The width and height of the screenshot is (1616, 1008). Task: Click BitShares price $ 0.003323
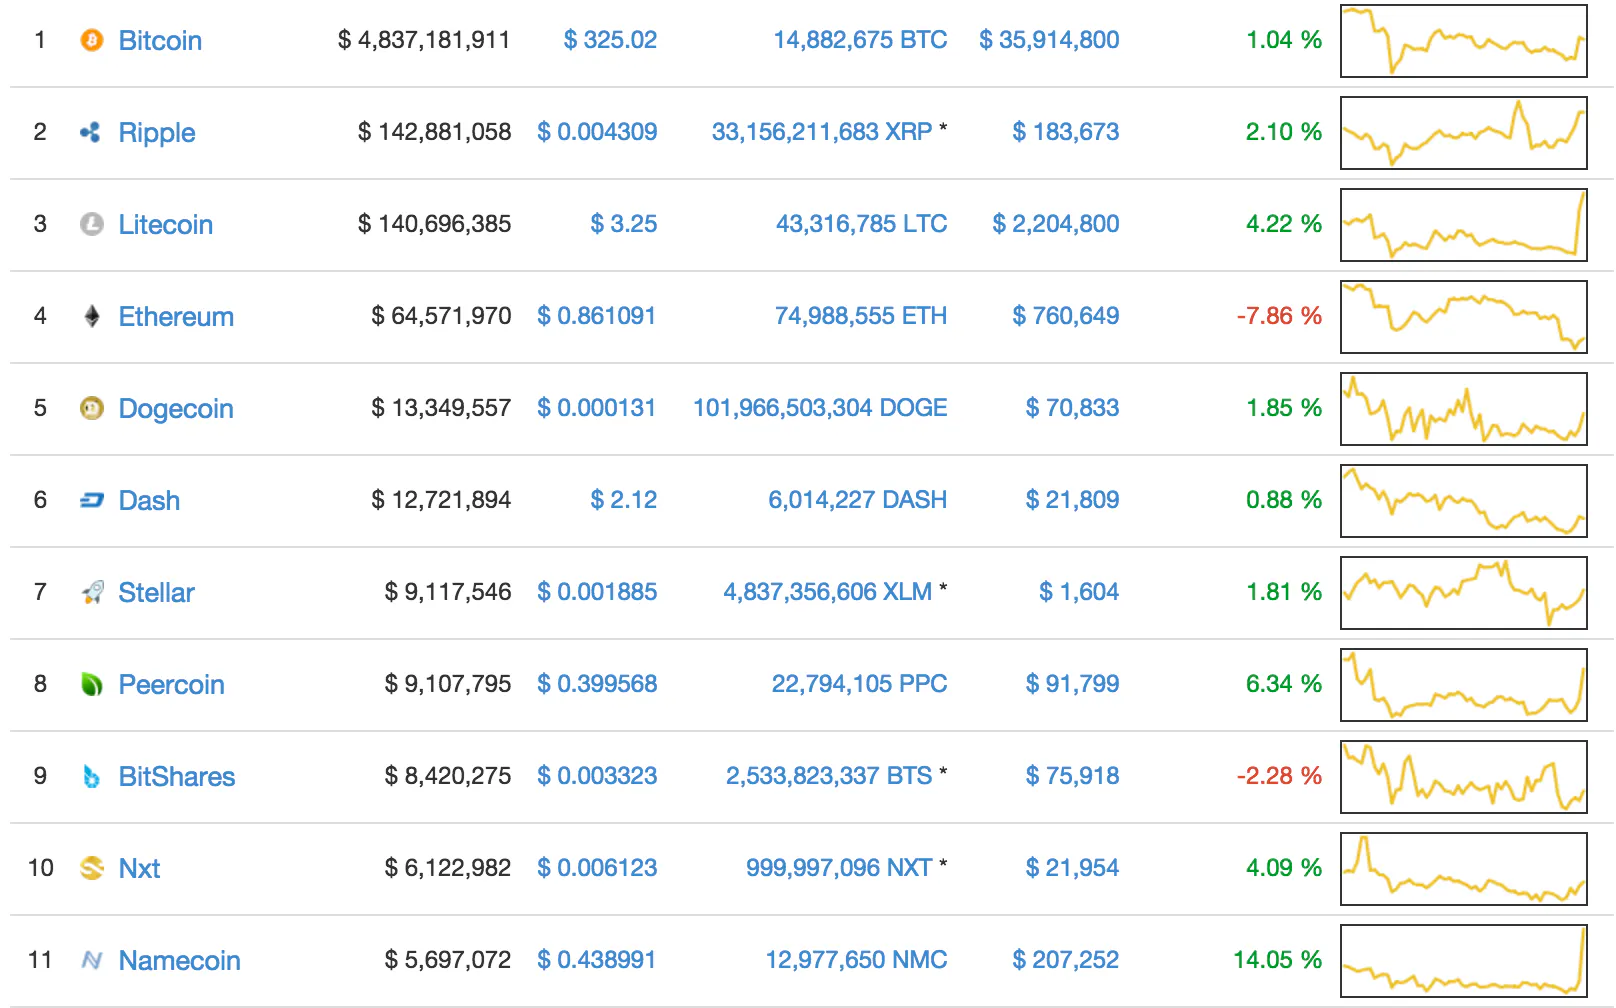coord(597,776)
